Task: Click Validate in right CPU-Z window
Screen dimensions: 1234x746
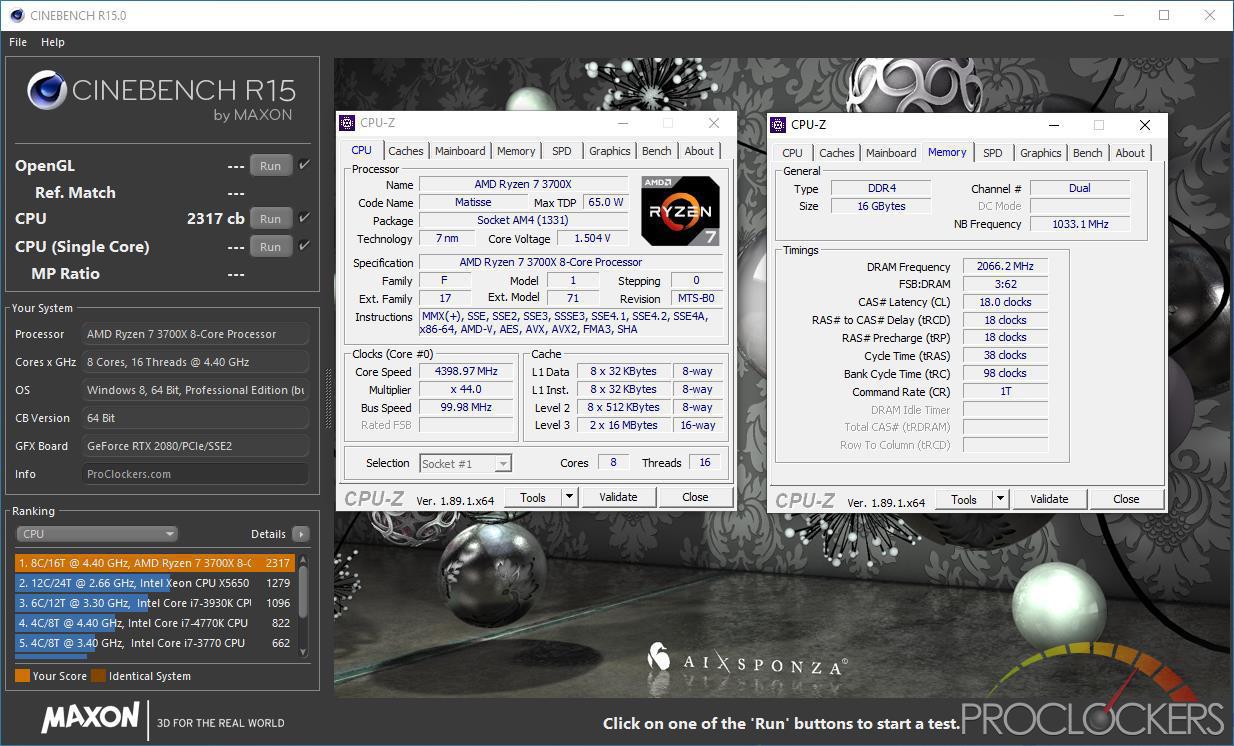Action: [x=1049, y=499]
